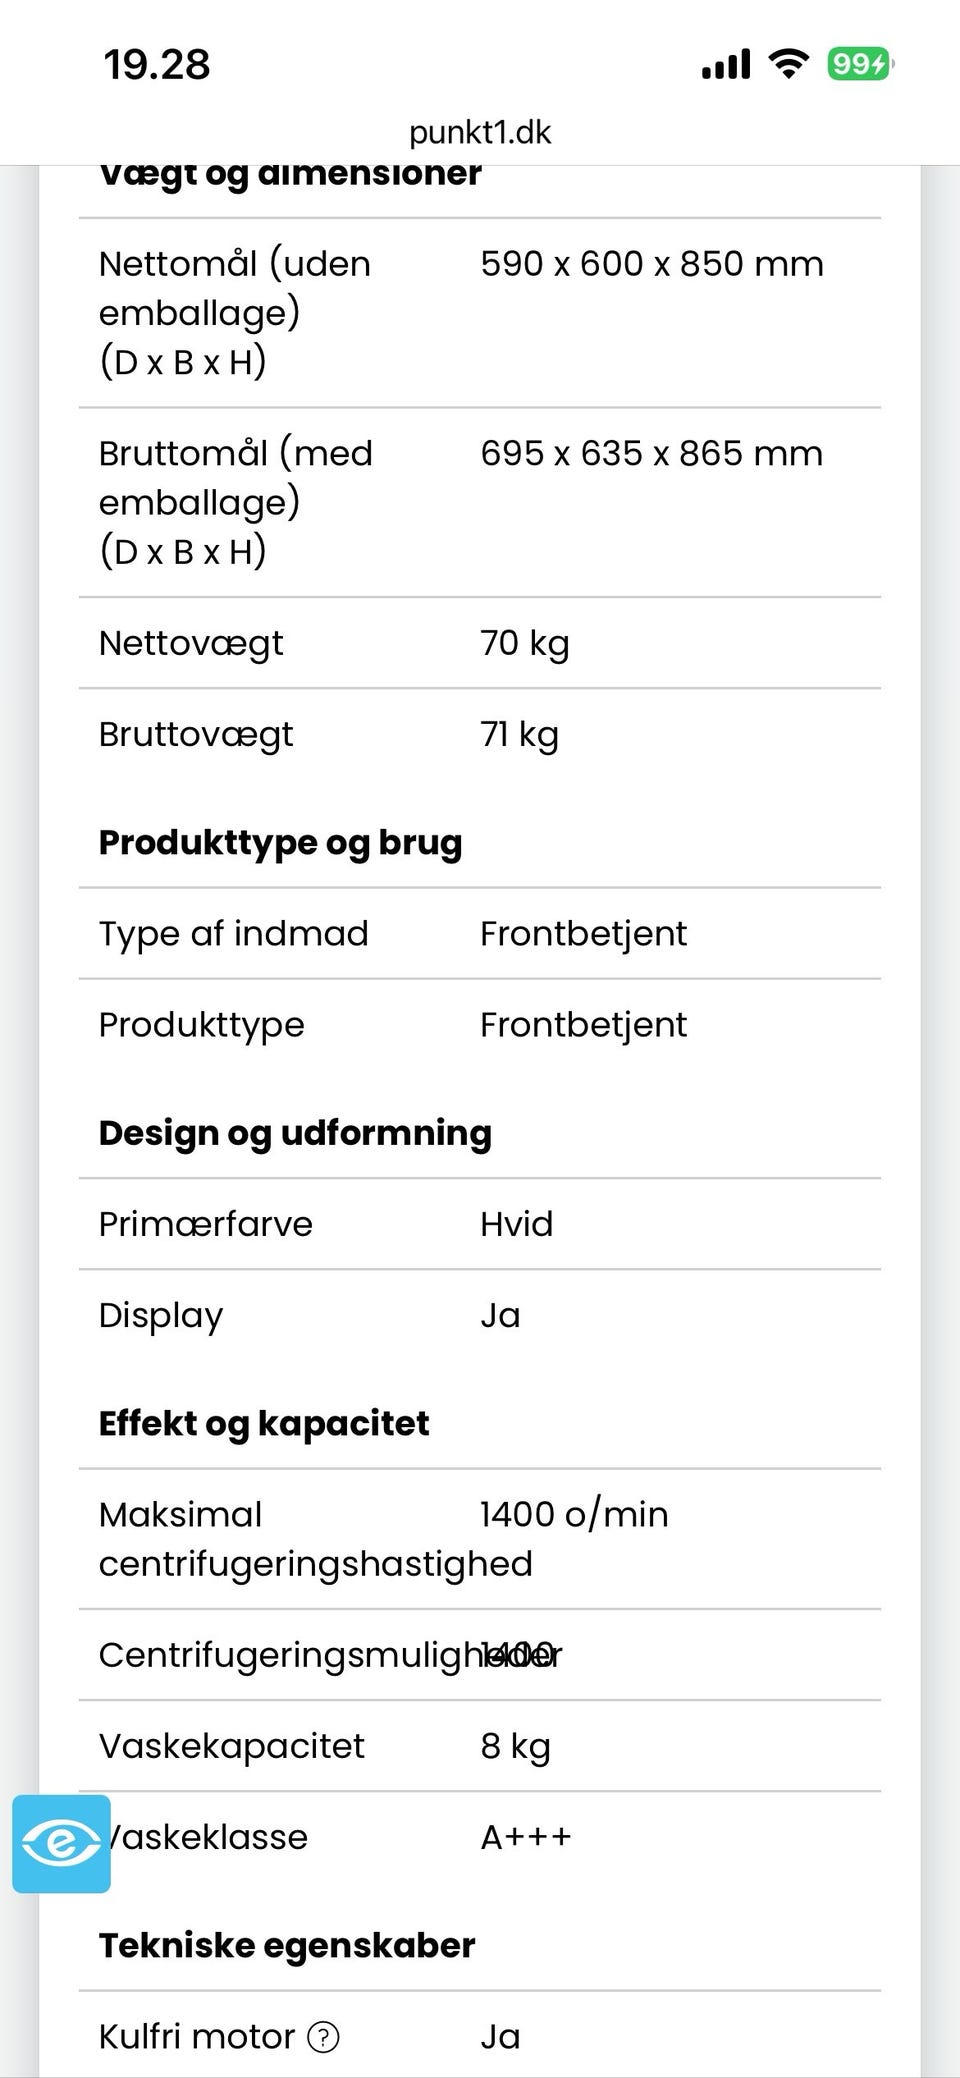Click the Kulfri motor label

pos(197,2037)
